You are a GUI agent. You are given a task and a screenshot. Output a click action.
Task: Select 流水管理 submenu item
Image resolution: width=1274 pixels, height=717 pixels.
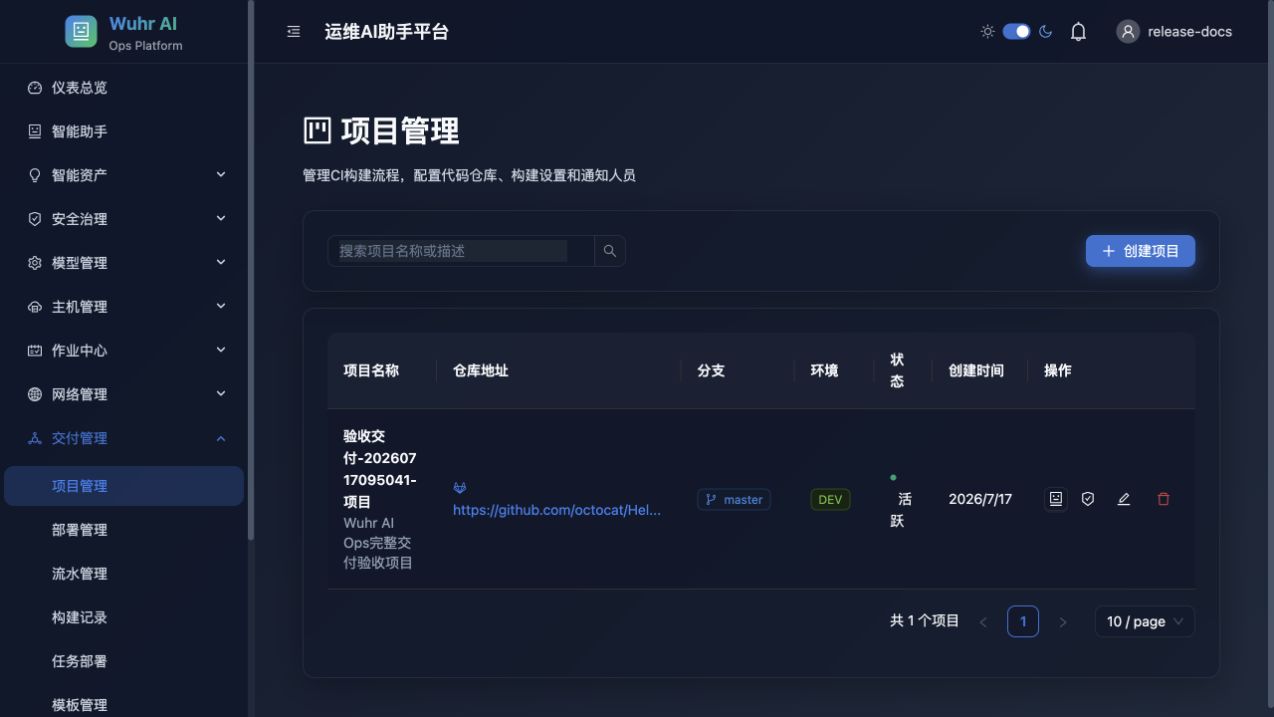tap(124, 574)
